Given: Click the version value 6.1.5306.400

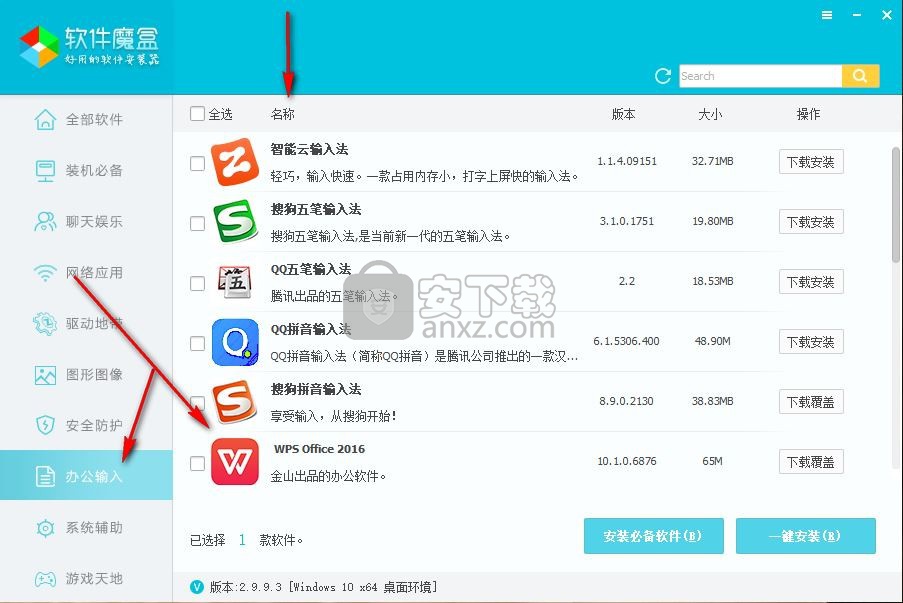Looking at the screenshot, I should coord(627,341).
